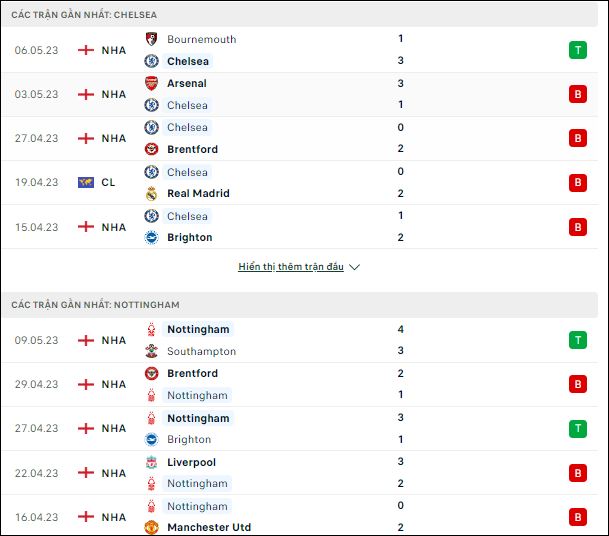
Task: Click the green T badge for Bournemouth match
Action: [578, 50]
